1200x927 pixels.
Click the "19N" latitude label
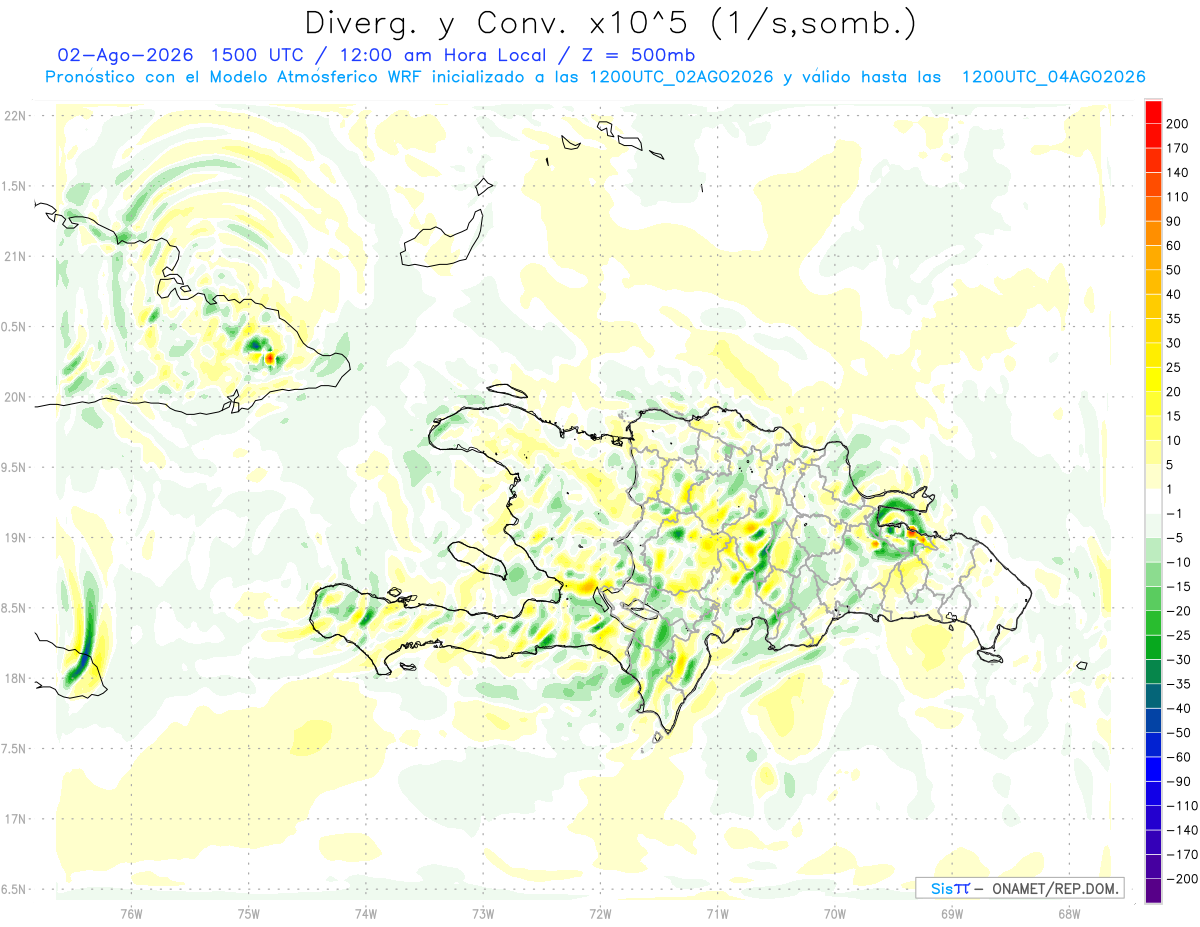[x=15, y=538]
